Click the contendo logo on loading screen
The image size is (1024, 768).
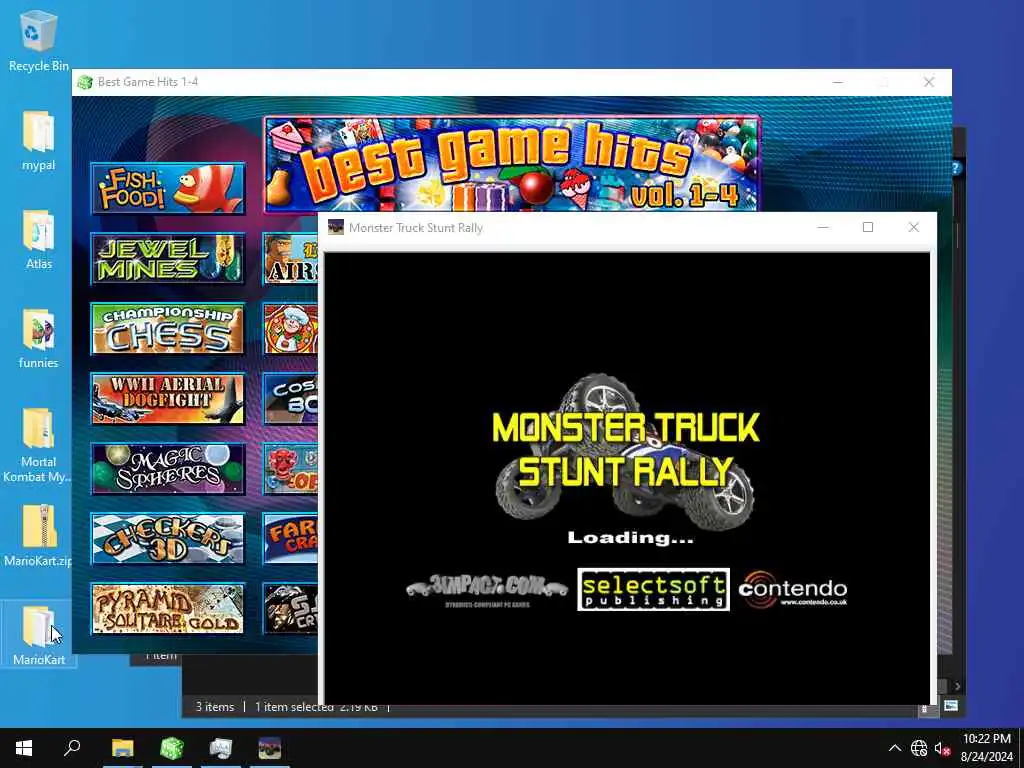792,588
